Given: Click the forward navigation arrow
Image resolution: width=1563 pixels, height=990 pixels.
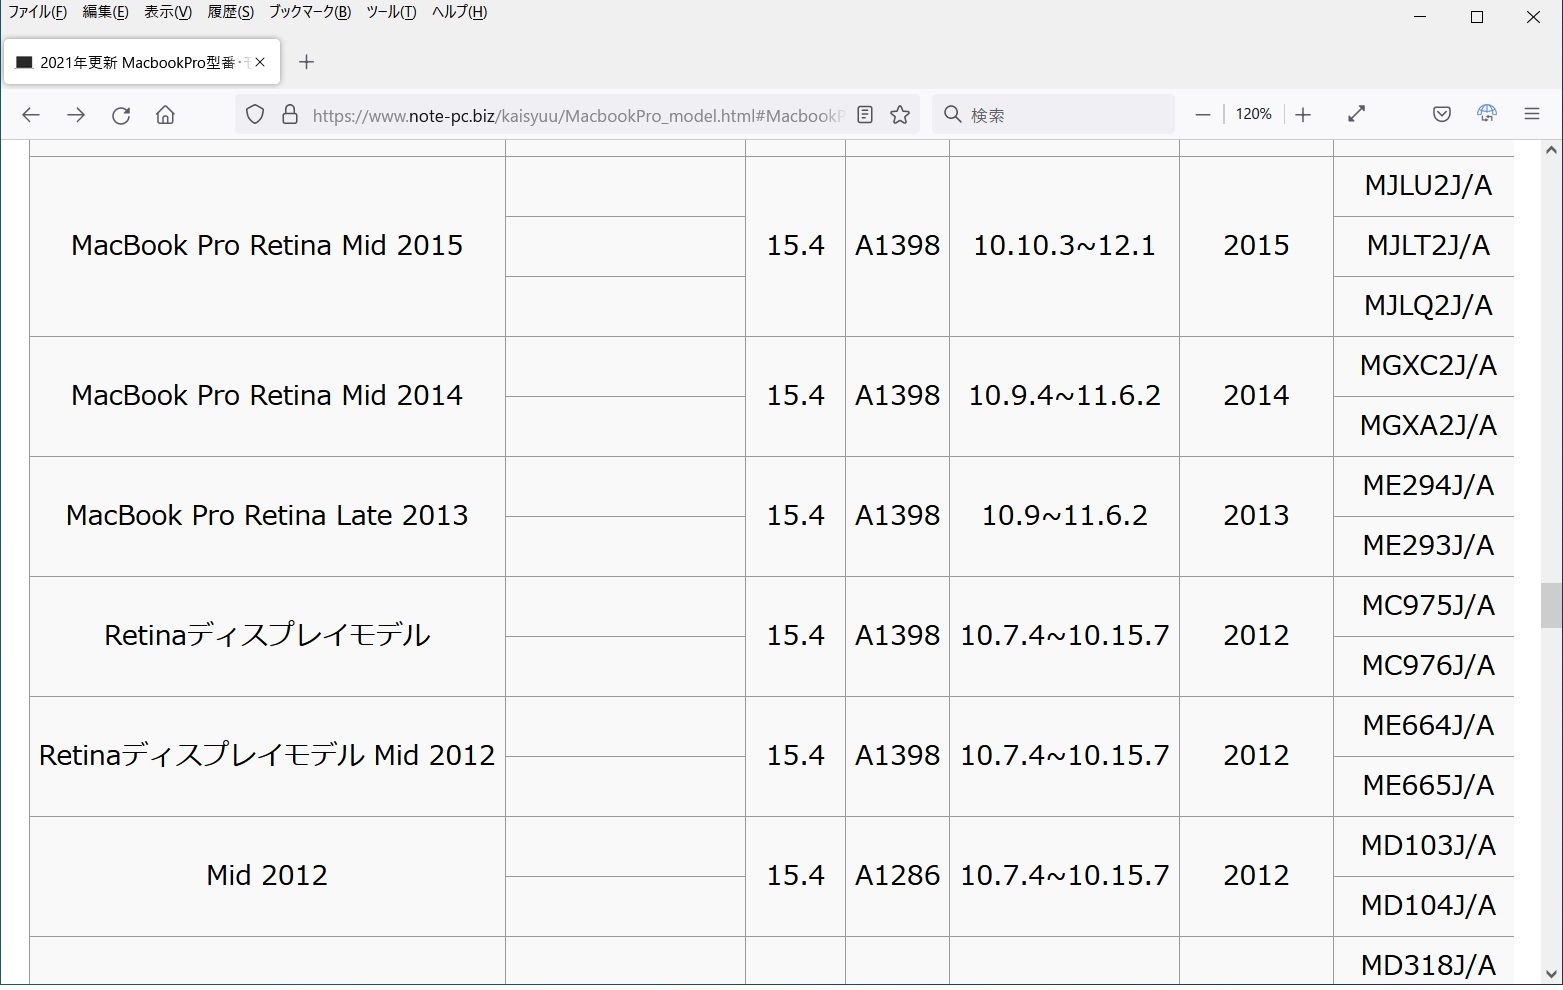Looking at the screenshot, I should click(x=76, y=115).
